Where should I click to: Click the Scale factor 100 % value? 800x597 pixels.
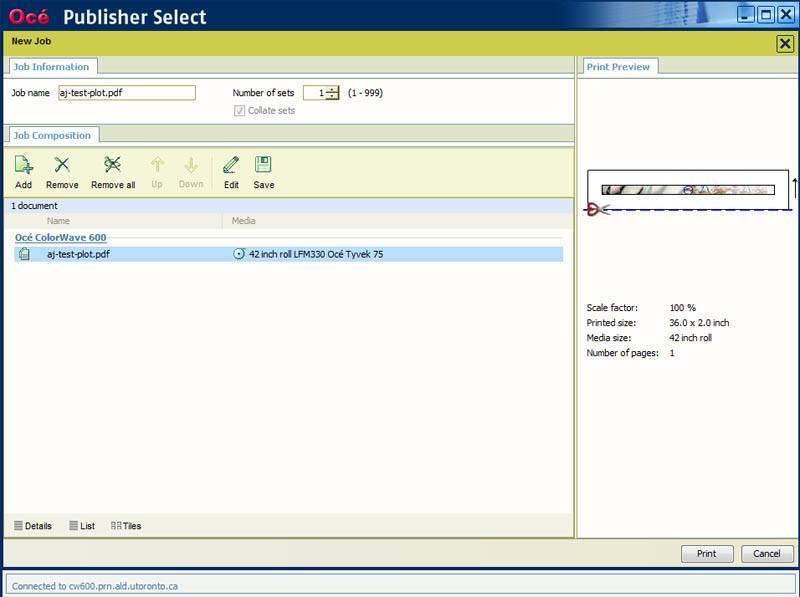click(x=682, y=308)
